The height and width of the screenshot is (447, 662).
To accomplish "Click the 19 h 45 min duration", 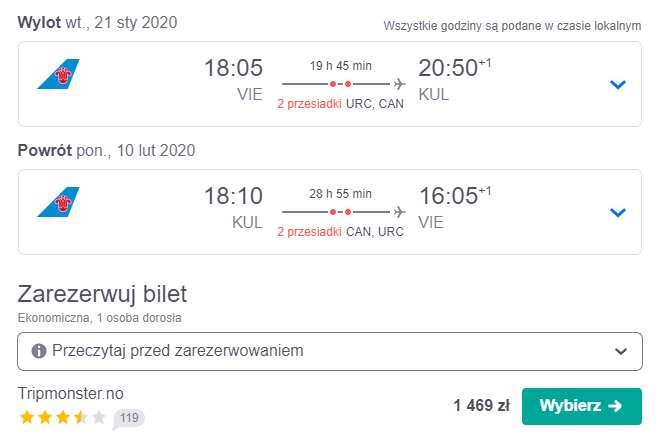I will pos(341,66).
